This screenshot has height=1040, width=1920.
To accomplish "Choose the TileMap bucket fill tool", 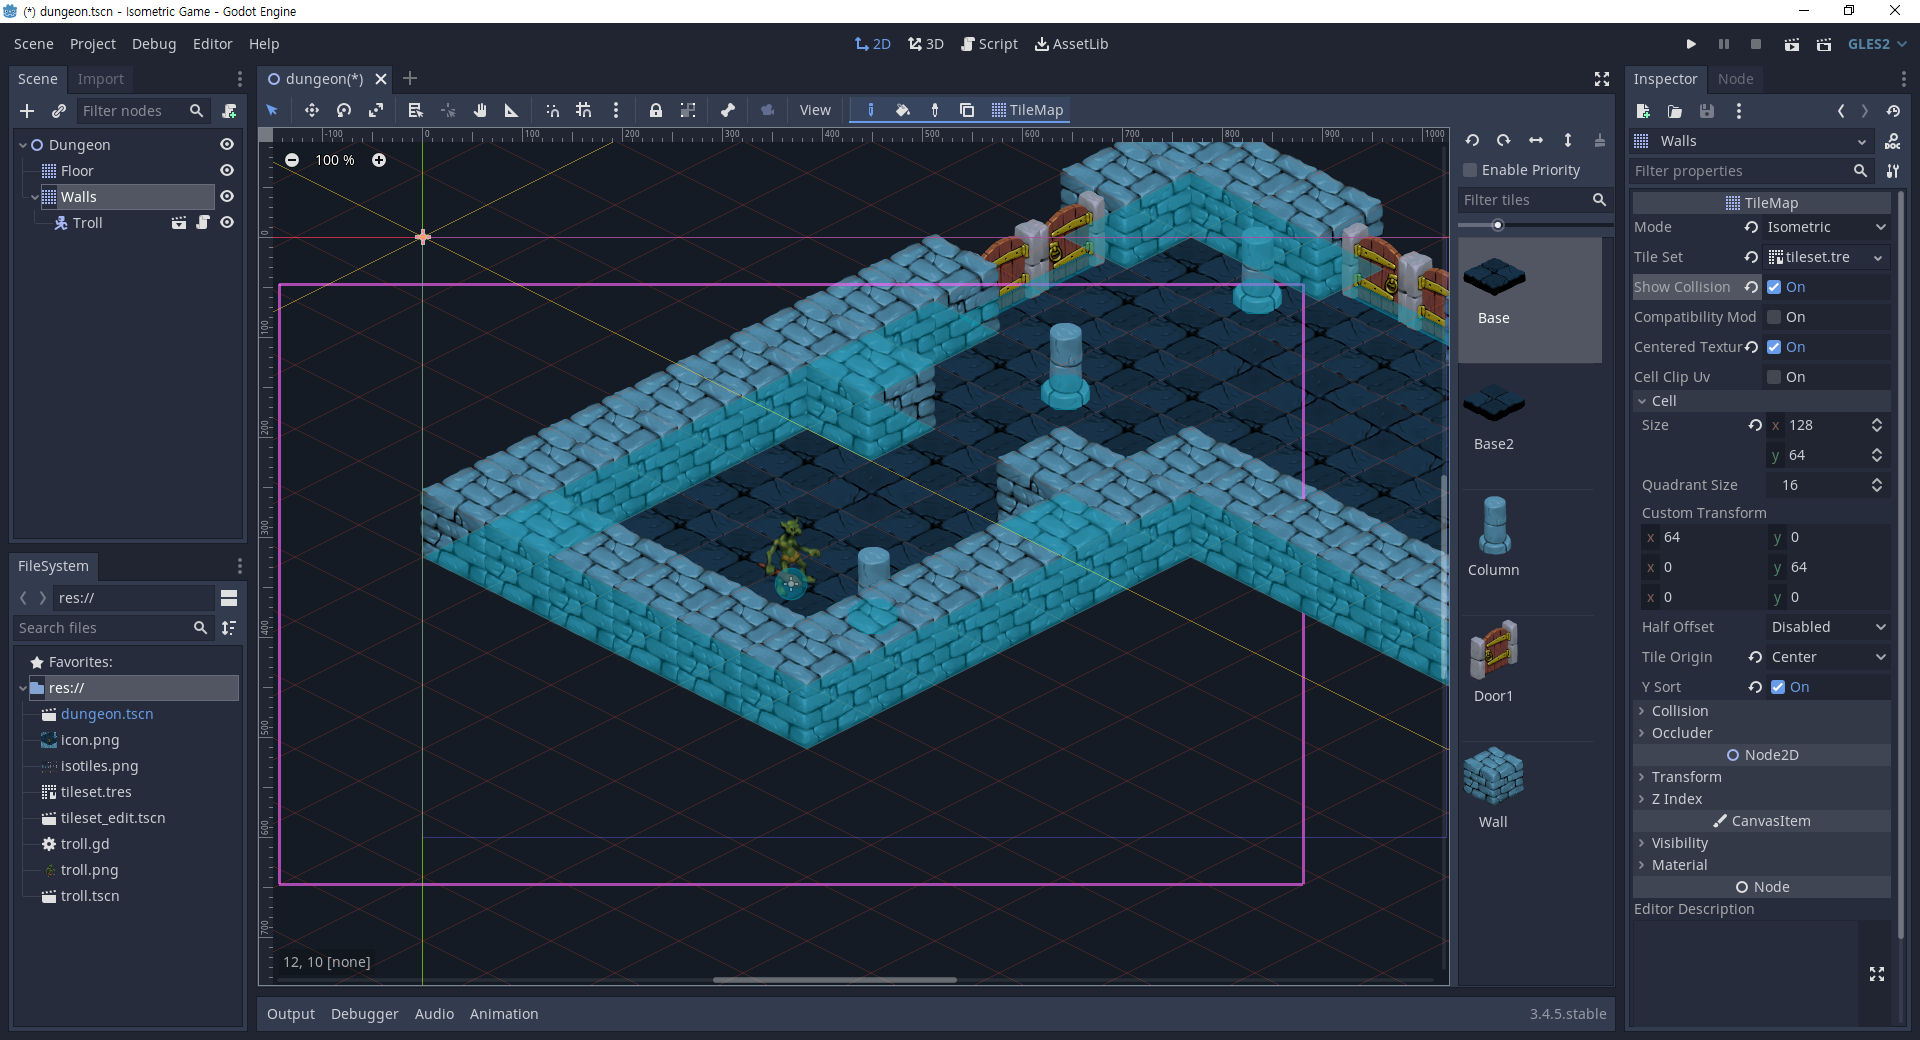I will (x=903, y=110).
